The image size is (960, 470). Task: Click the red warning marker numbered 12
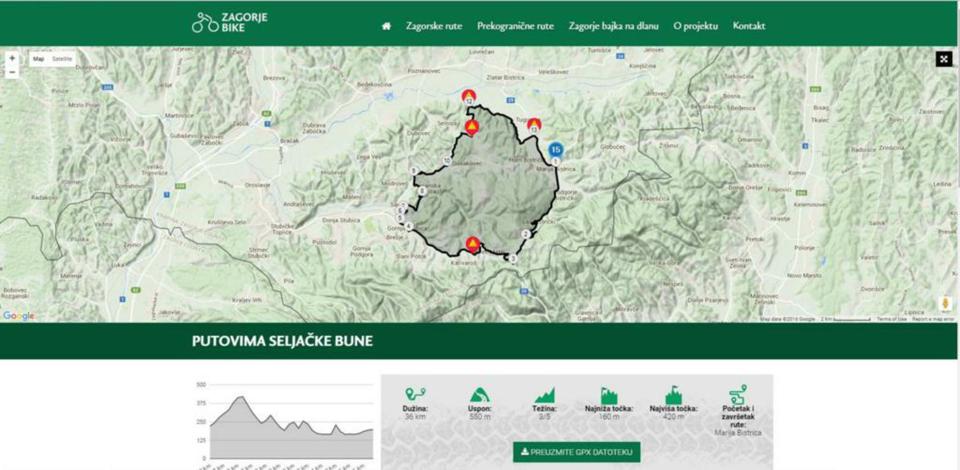coord(468,96)
